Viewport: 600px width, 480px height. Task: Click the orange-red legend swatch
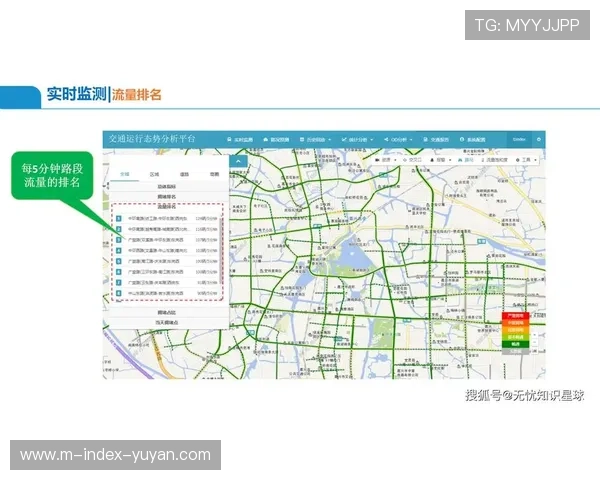coord(515,323)
